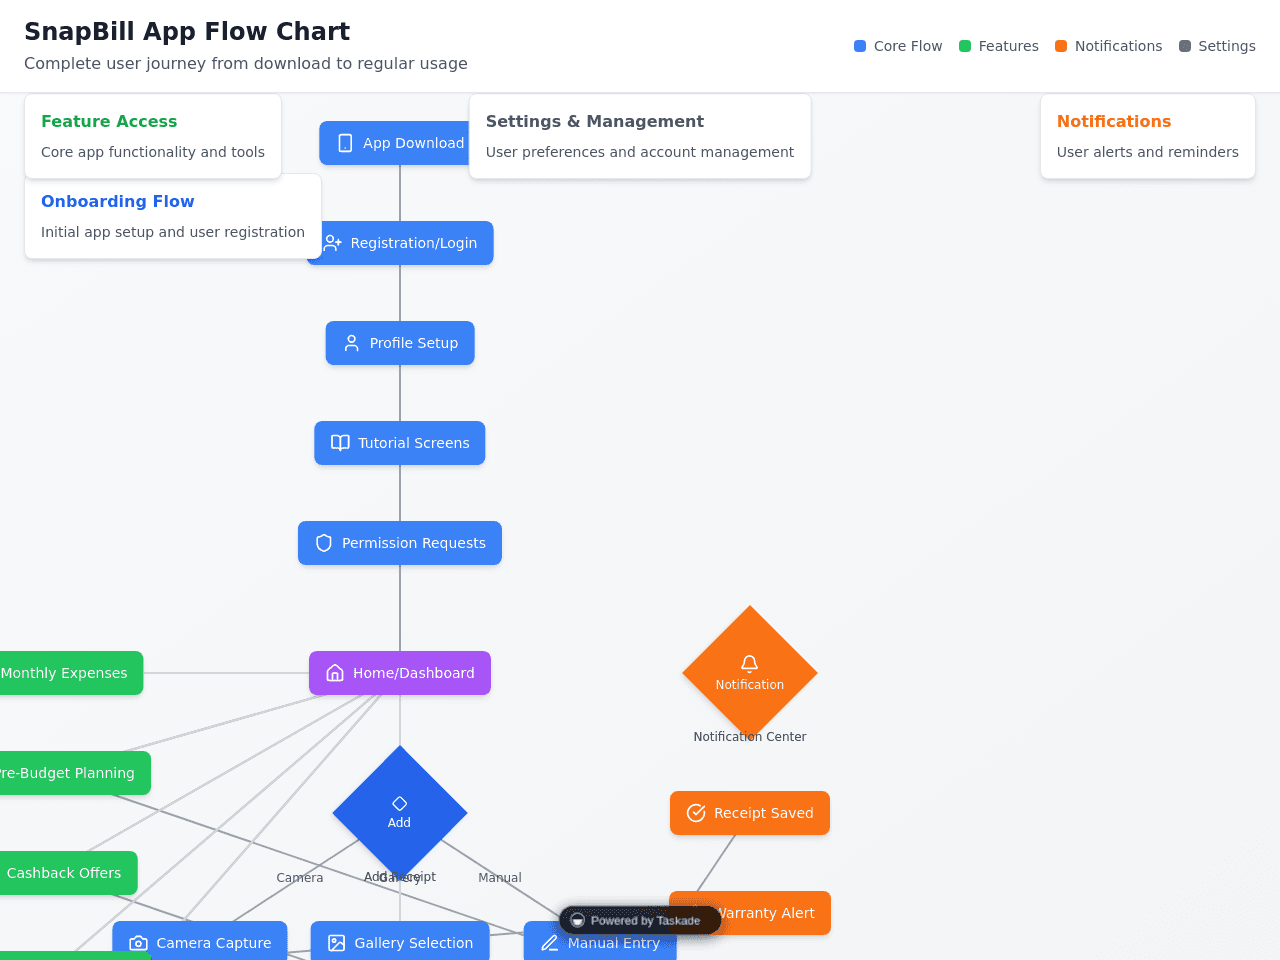Click the Receipt Saved notification label
The width and height of the screenshot is (1280, 960).
[764, 813]
